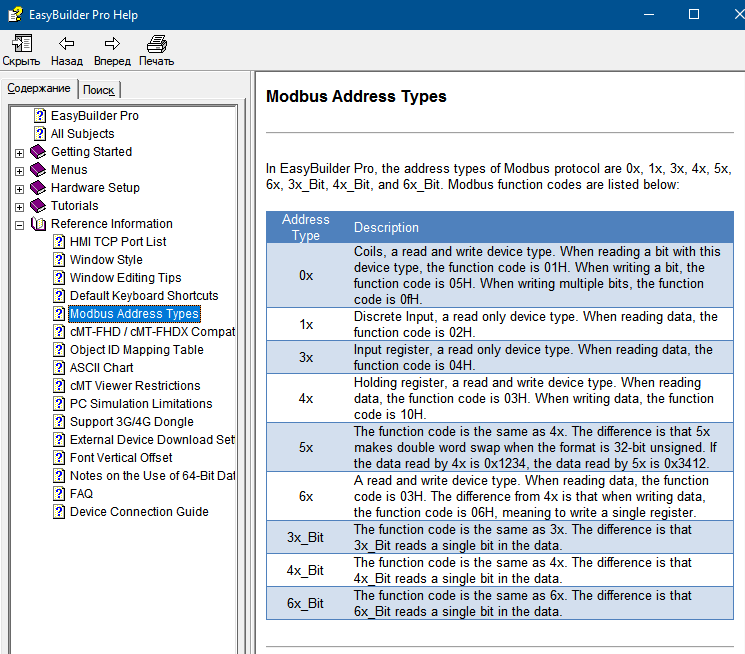The image size is (745, 654).
Task: Click the 6x_Bit address type cell
Action: point(305,604)
